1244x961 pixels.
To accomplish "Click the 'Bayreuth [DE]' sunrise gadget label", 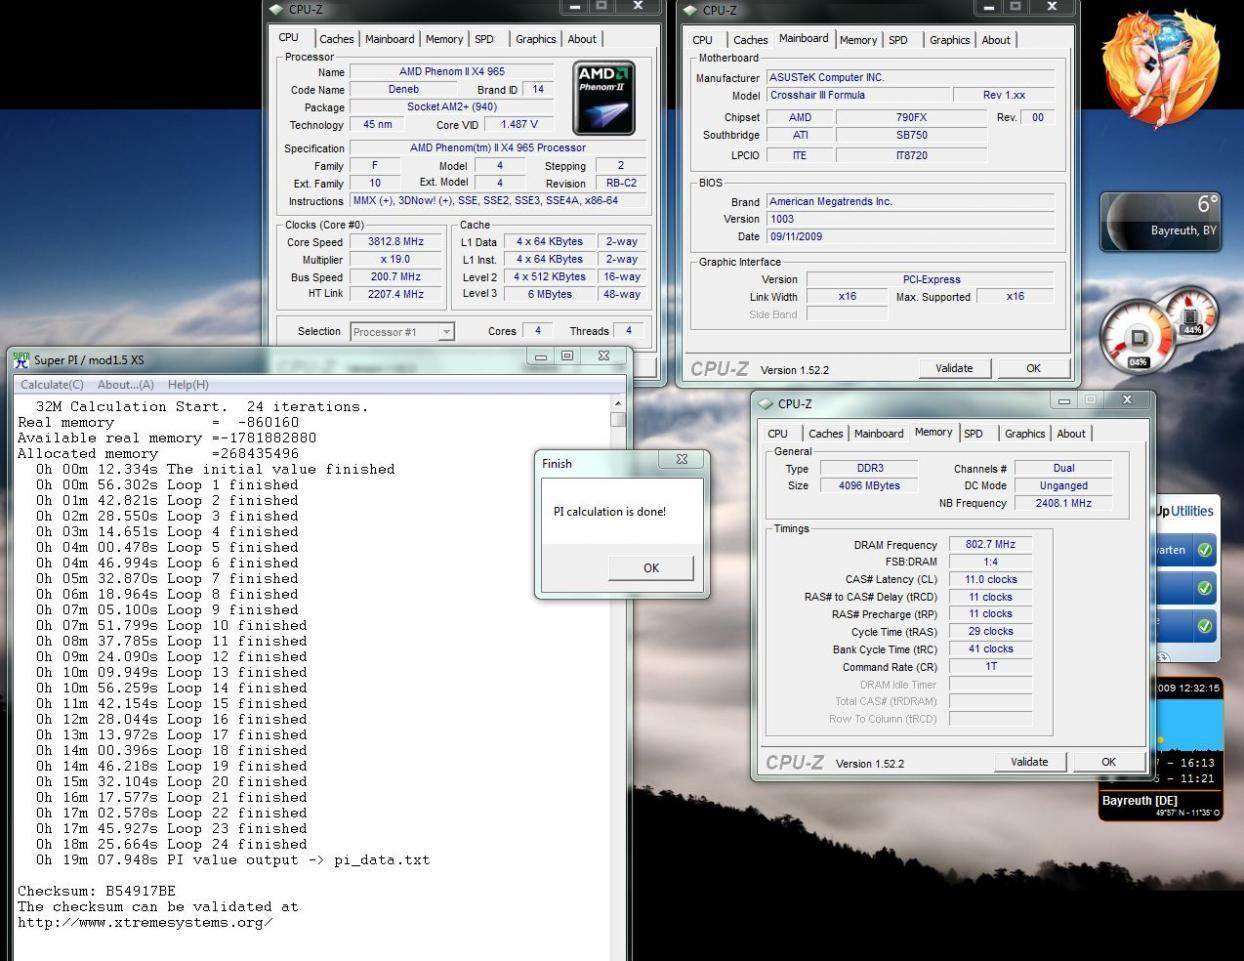I will [1139, 800].
